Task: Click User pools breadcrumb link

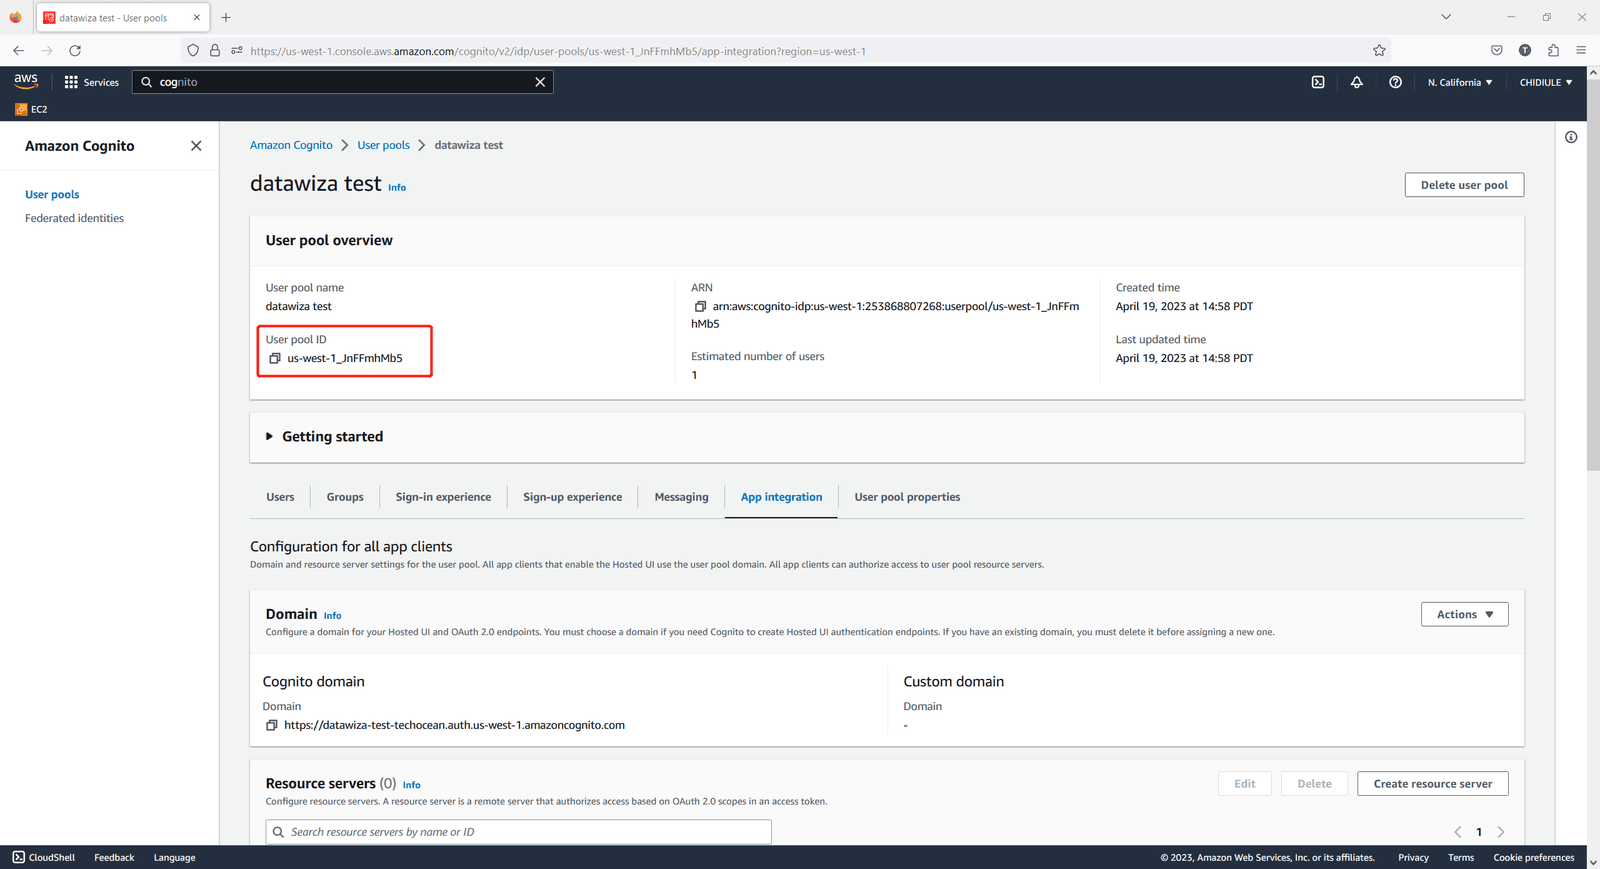Action: [x=383, y=145]
